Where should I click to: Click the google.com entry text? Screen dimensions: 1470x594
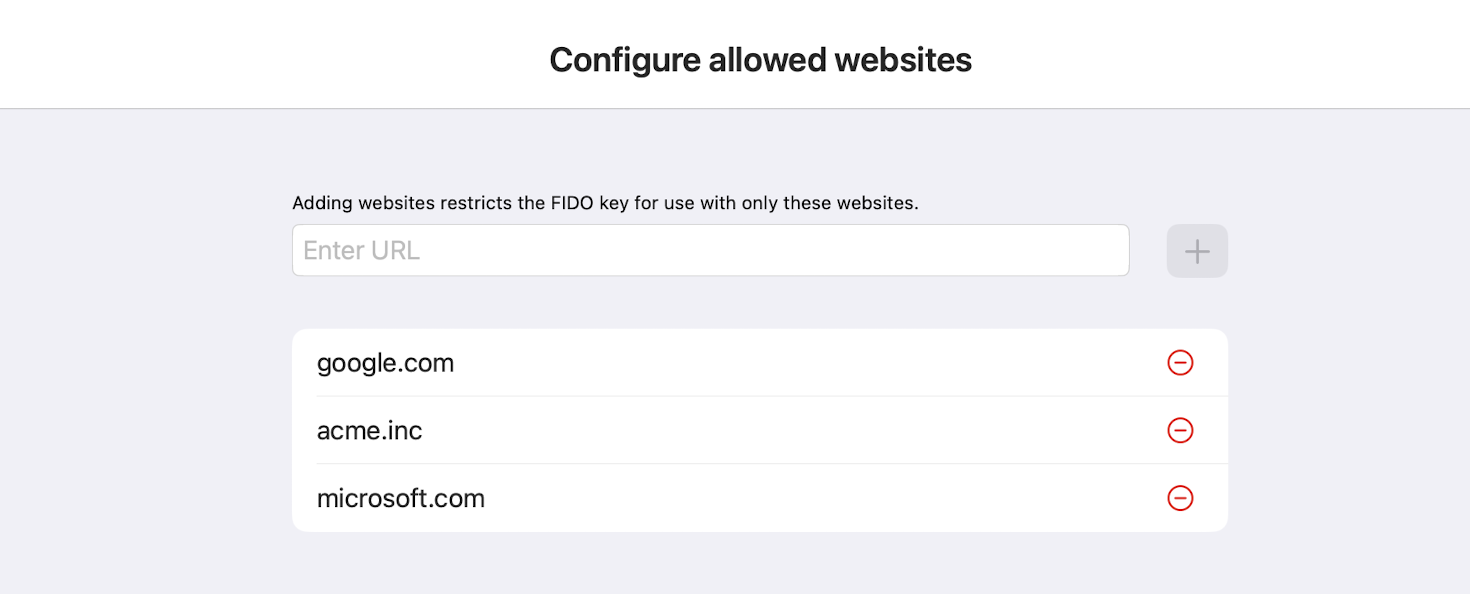[385, 364]
